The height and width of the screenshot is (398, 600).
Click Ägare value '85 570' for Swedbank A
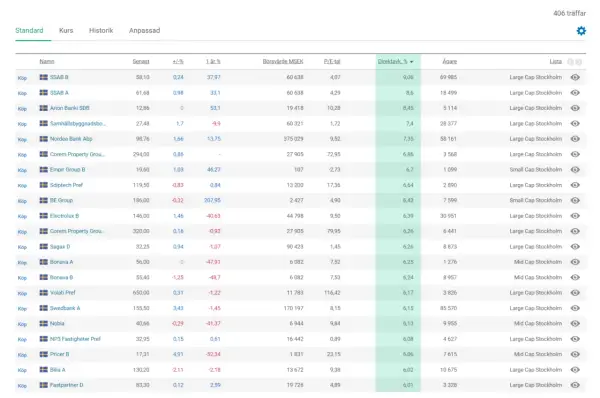448,308
